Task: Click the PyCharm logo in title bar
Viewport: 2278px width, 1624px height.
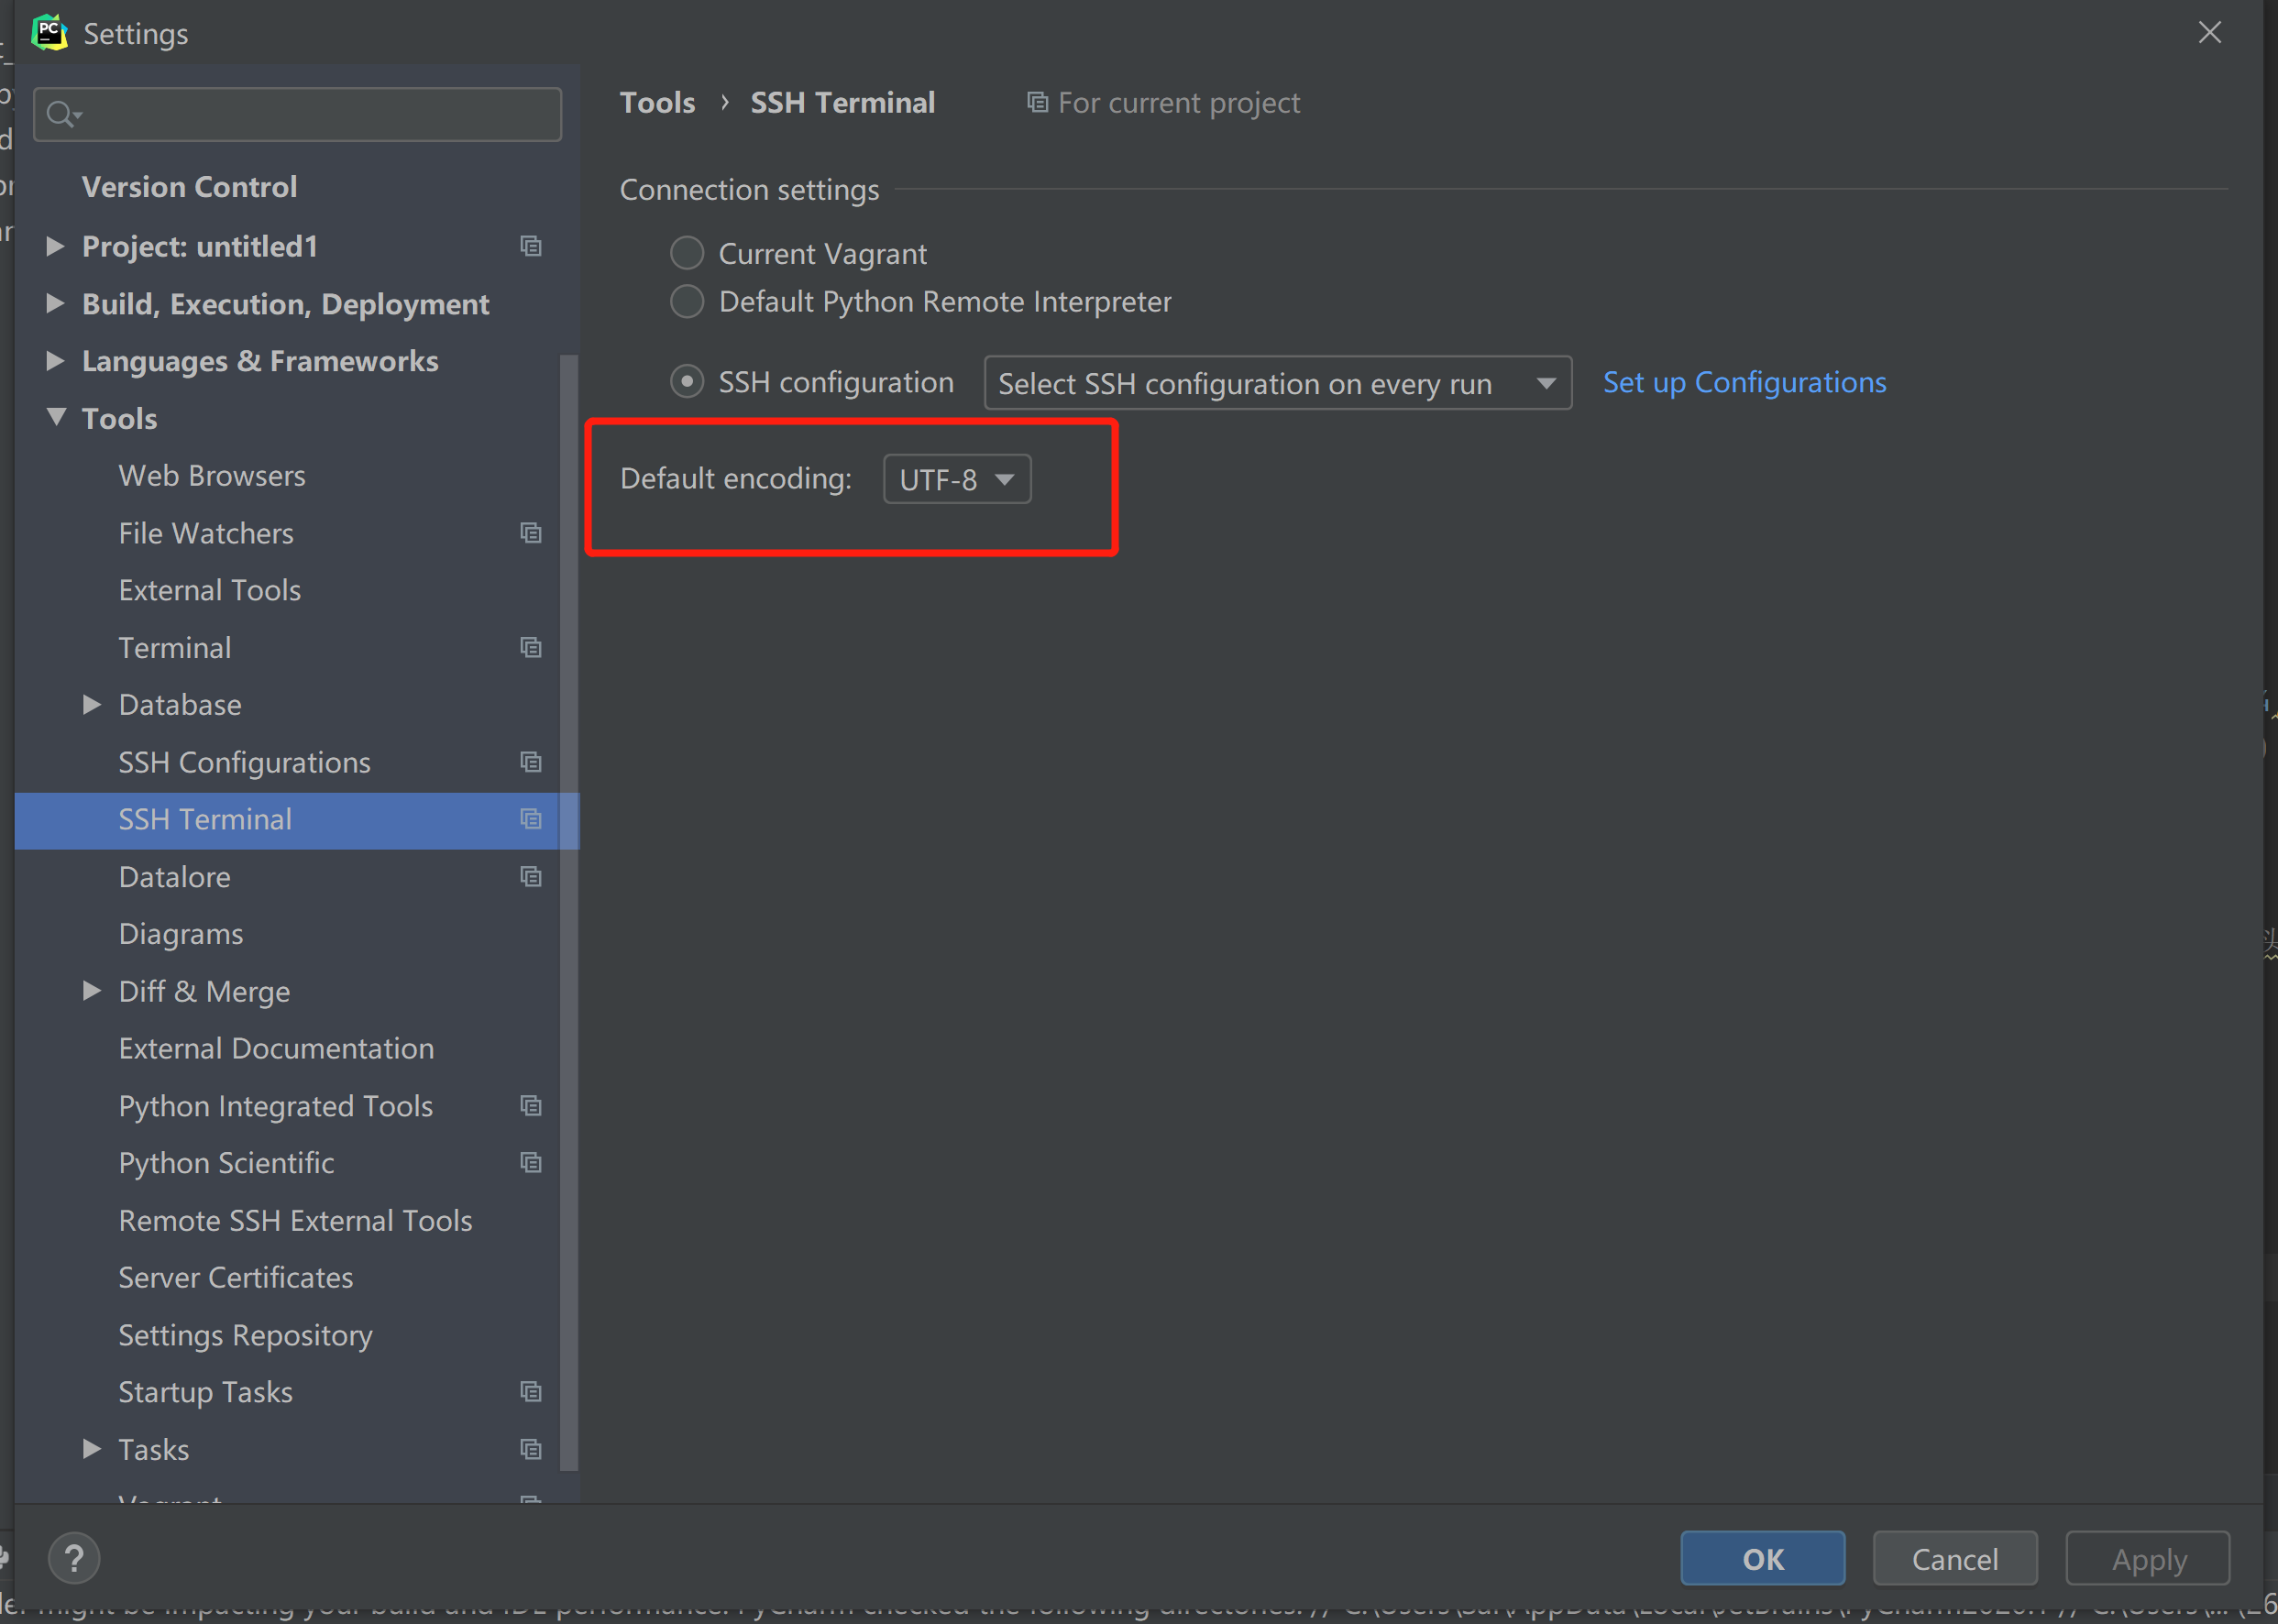Action: pyautogui.click(x=49, y=33)
